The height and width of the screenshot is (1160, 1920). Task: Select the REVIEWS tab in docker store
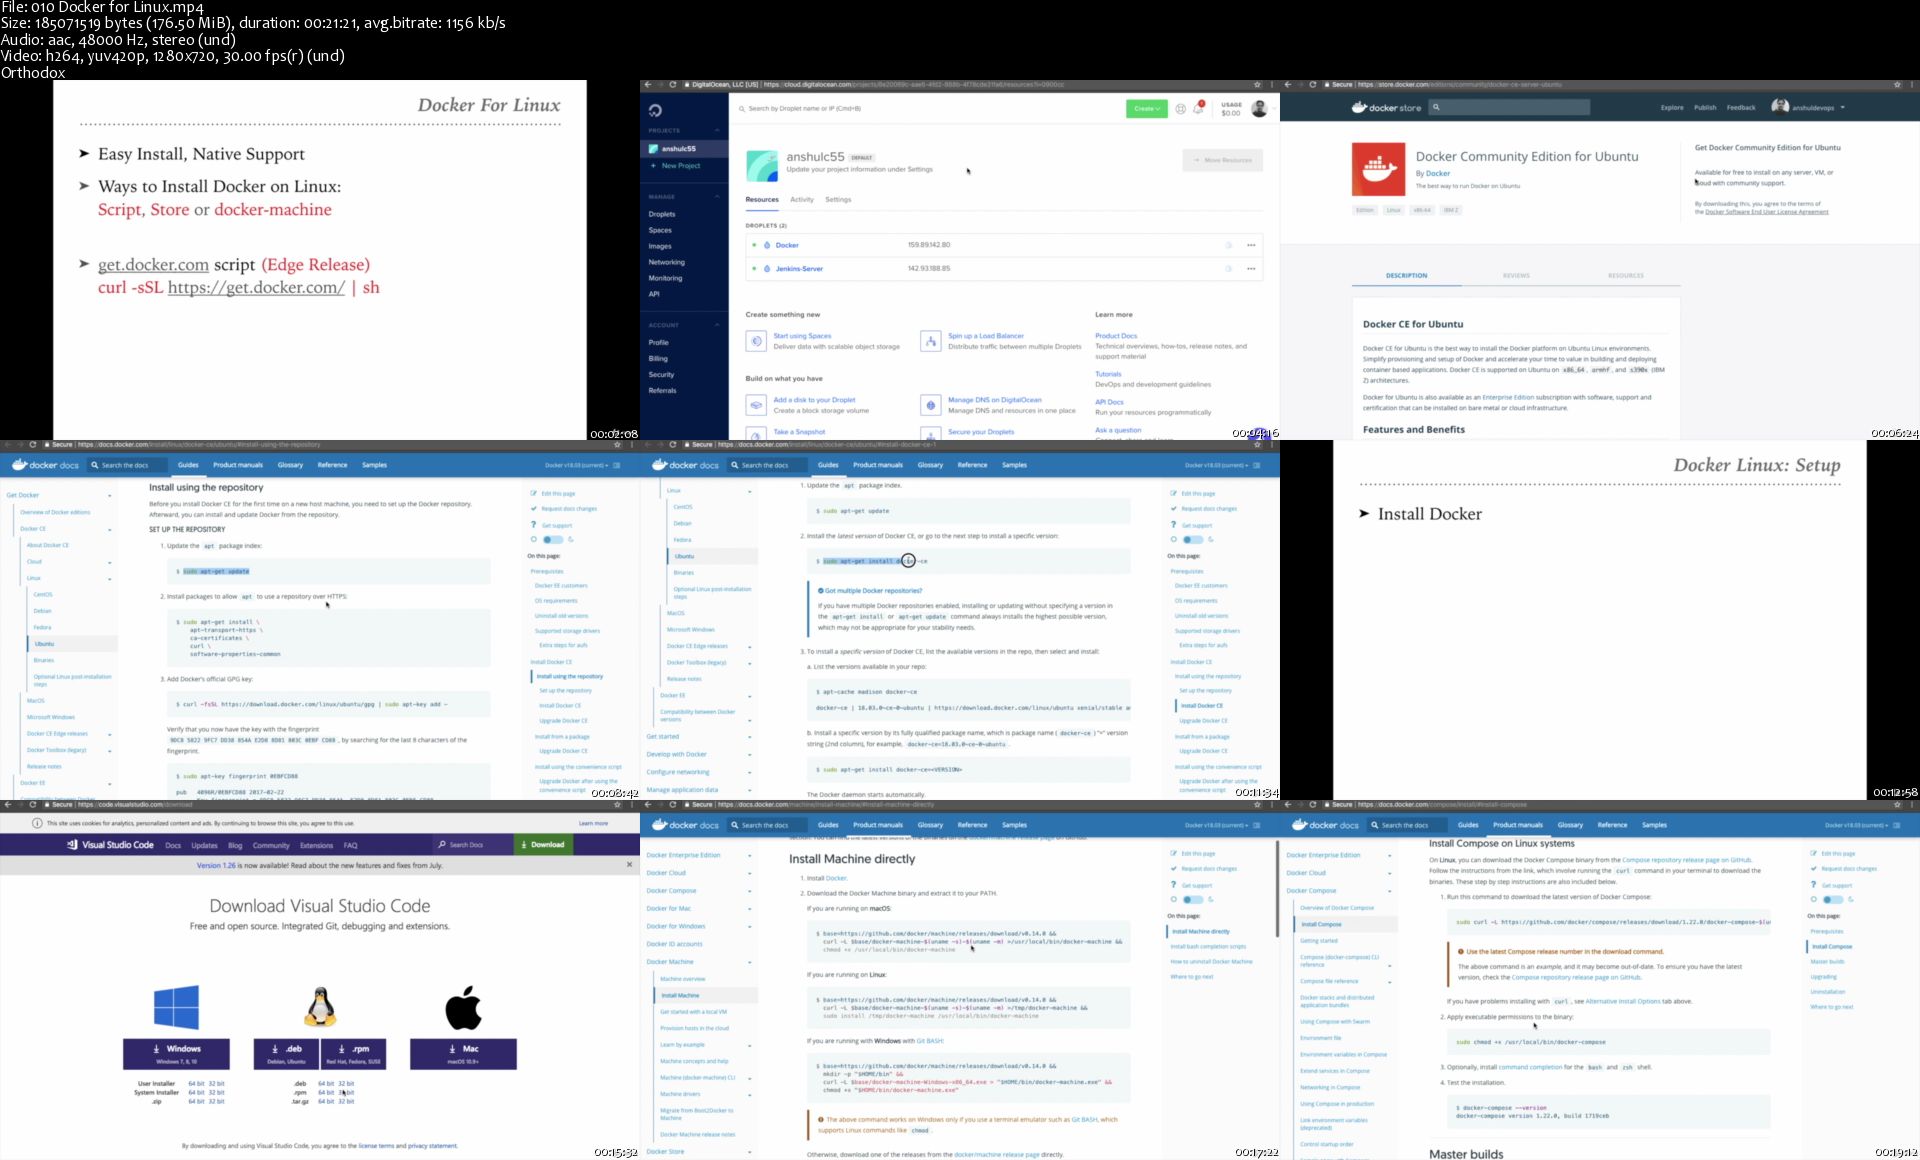(1516, 276)
